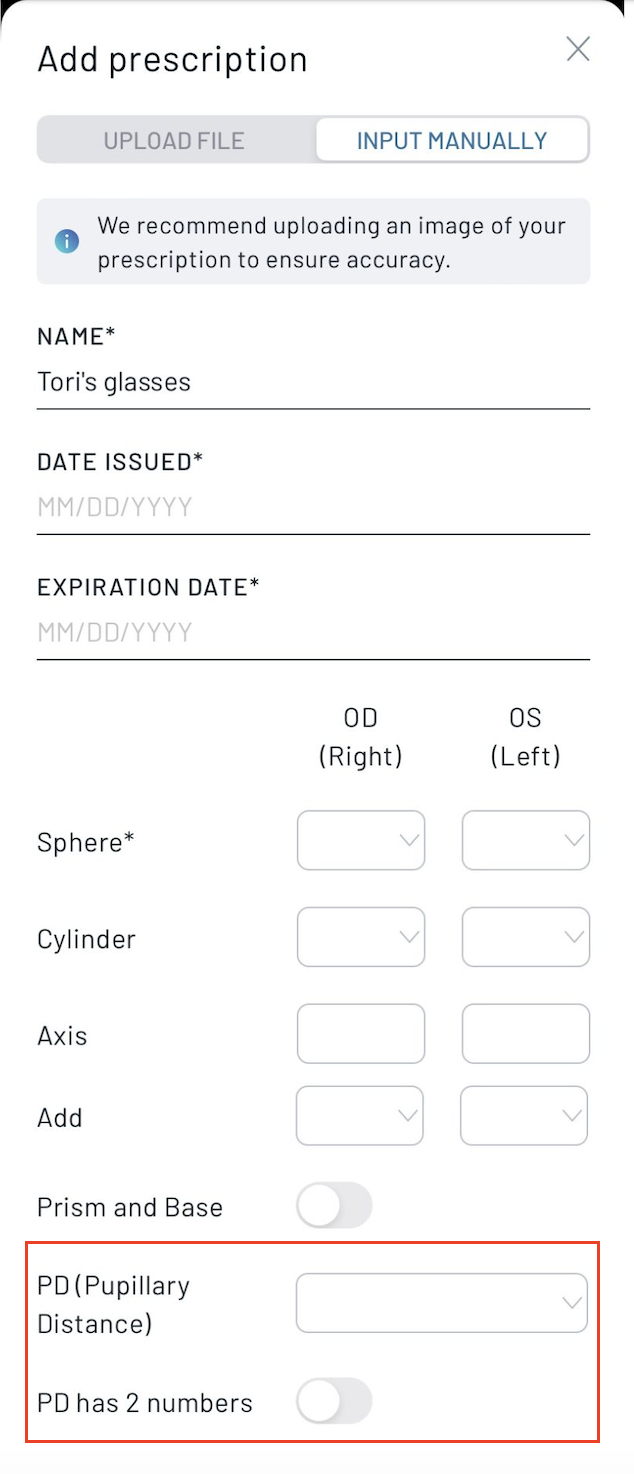Focus the Date Issued field
This screenshot has width=634, height=1474.
click(313, 507)
